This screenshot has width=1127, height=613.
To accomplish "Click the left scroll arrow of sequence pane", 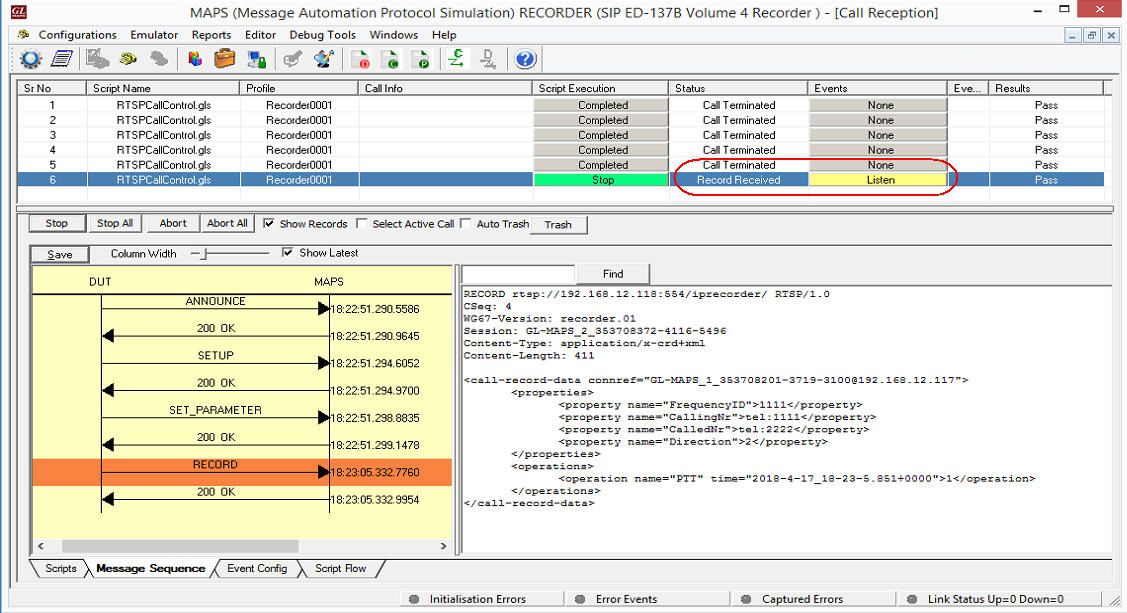I will 41,546.
